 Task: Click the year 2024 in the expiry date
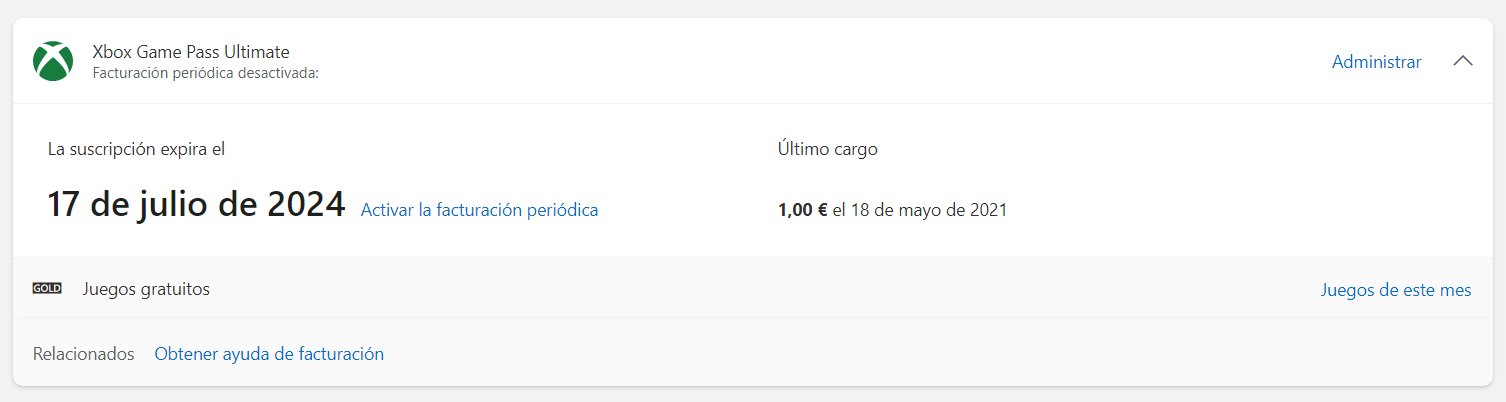click(306, 205)
